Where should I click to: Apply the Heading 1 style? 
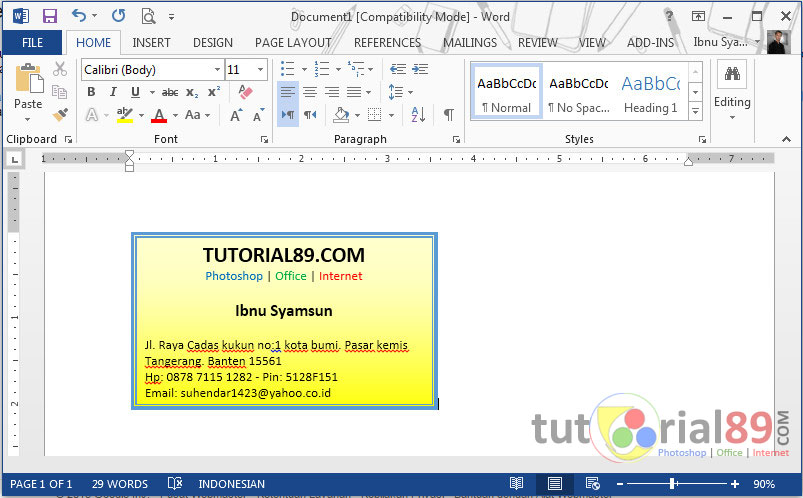pos(650,92)
